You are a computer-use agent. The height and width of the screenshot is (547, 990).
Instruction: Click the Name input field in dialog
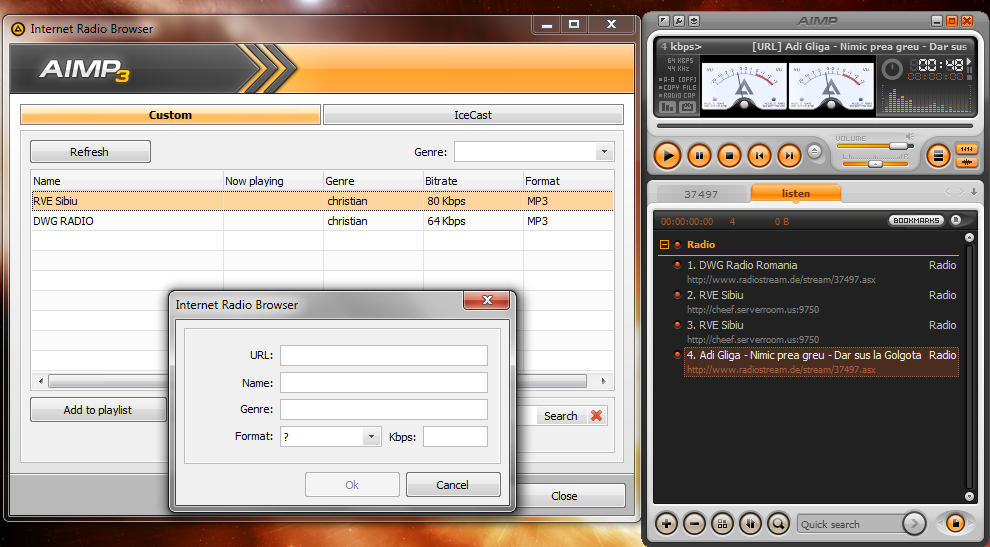coord(384,382)
